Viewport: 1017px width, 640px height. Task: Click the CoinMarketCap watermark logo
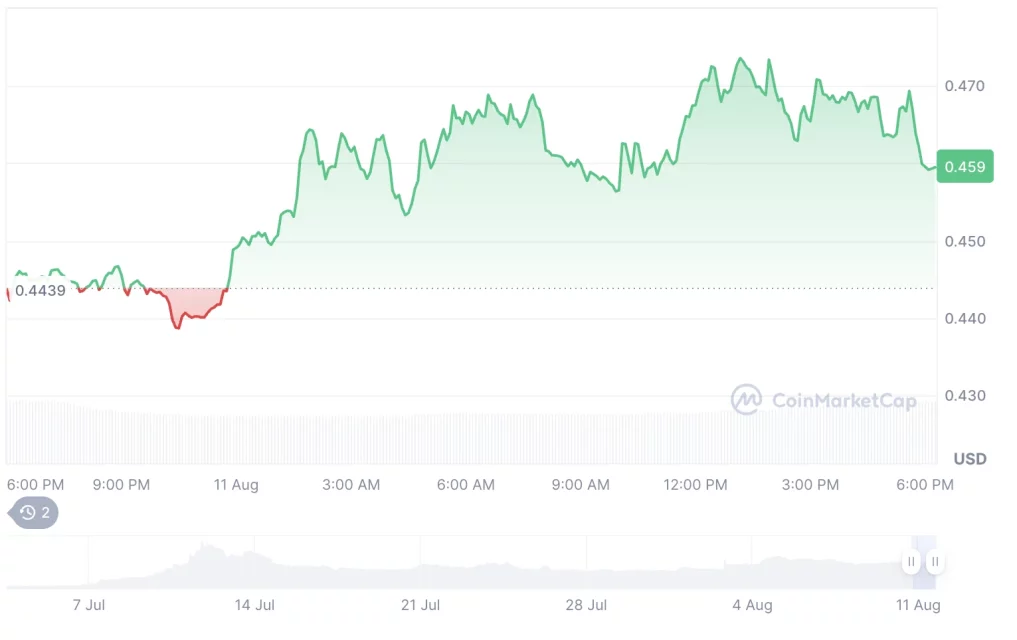747,400
